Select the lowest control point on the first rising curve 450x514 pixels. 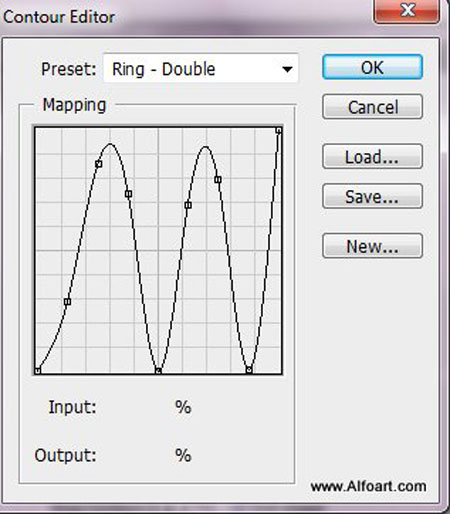pos(67,302)
